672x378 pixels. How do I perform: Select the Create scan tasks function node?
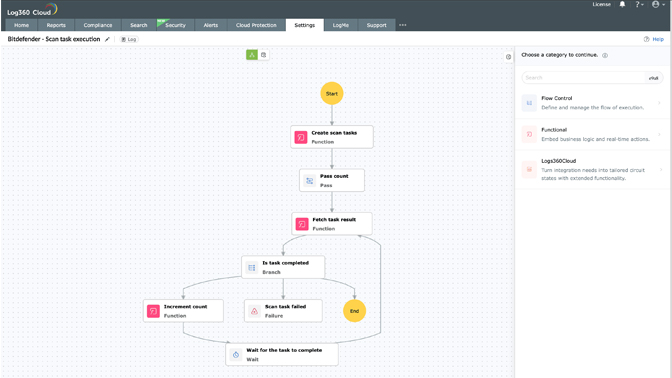(x=332, y=137)
